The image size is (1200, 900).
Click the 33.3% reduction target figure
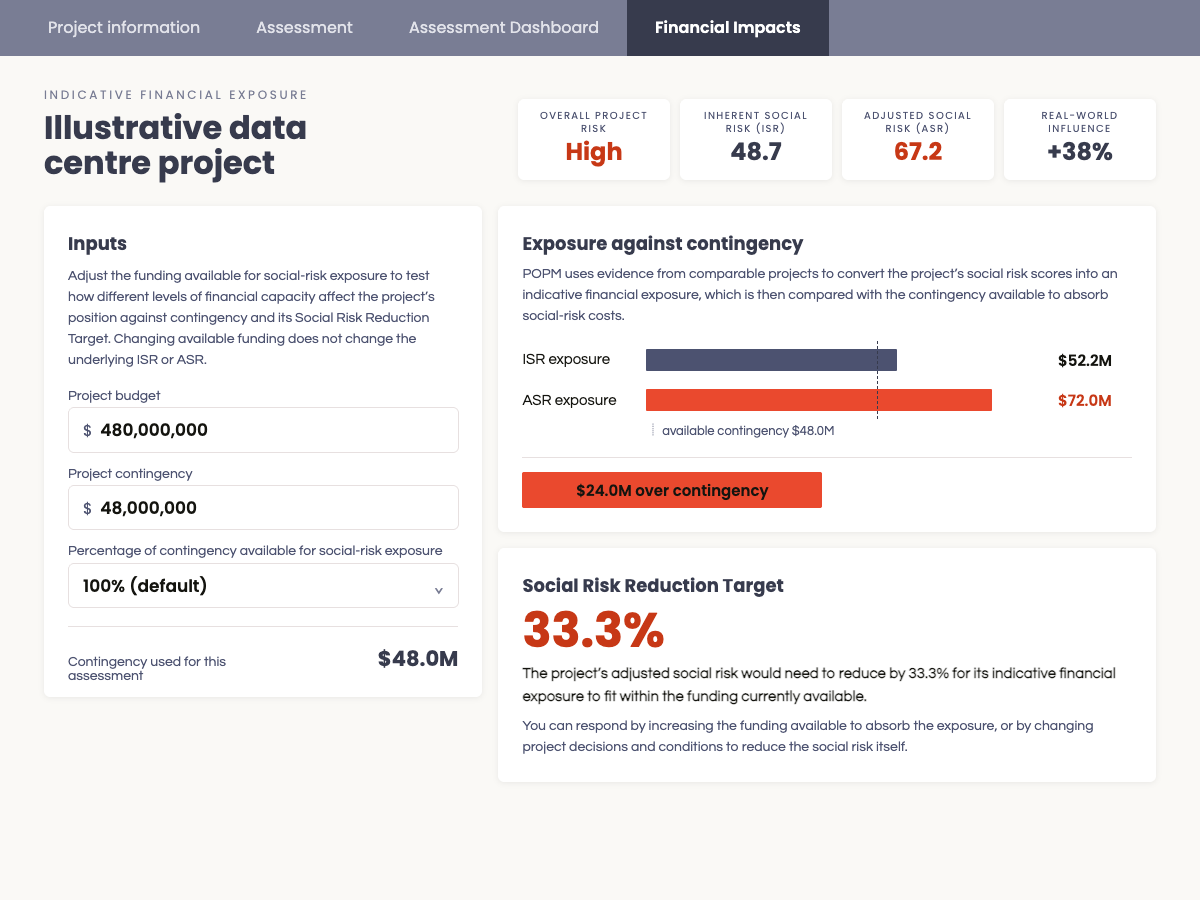point(593,630)
